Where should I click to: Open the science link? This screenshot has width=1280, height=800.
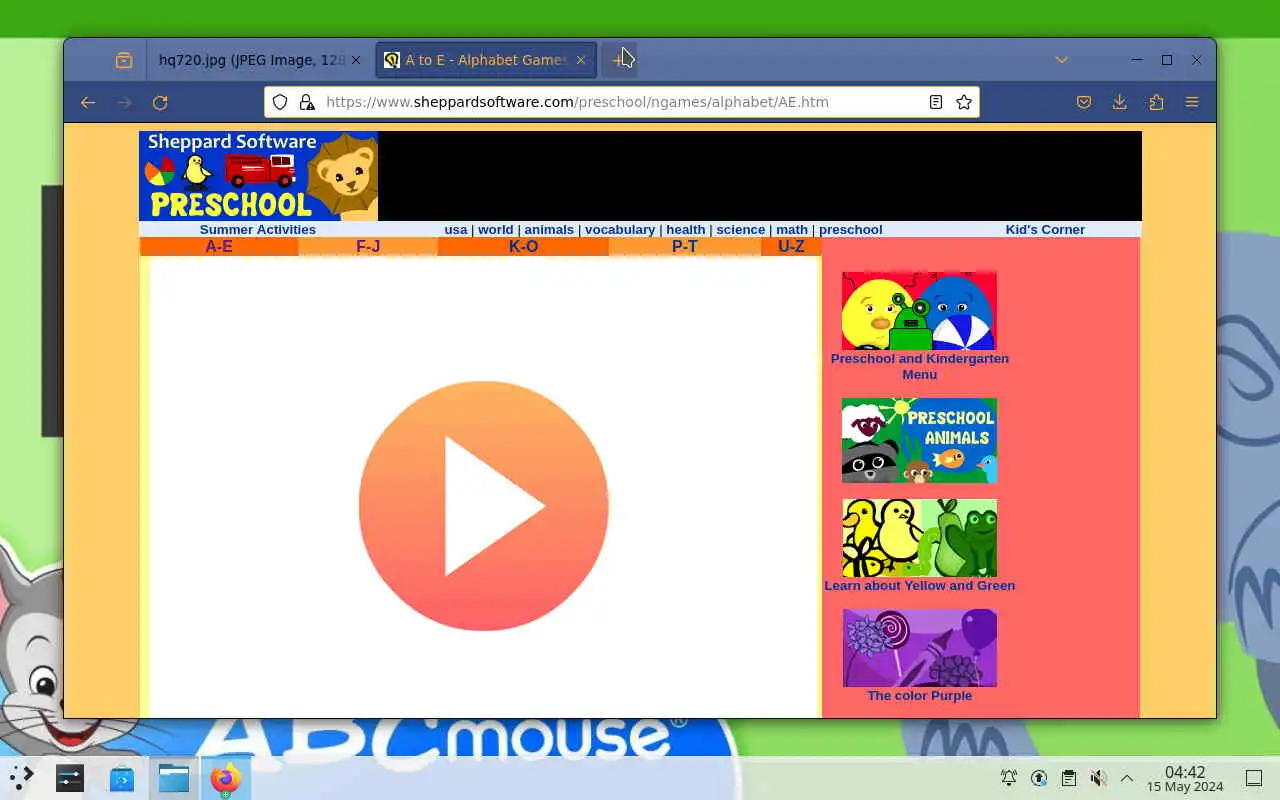coord(741,229)
